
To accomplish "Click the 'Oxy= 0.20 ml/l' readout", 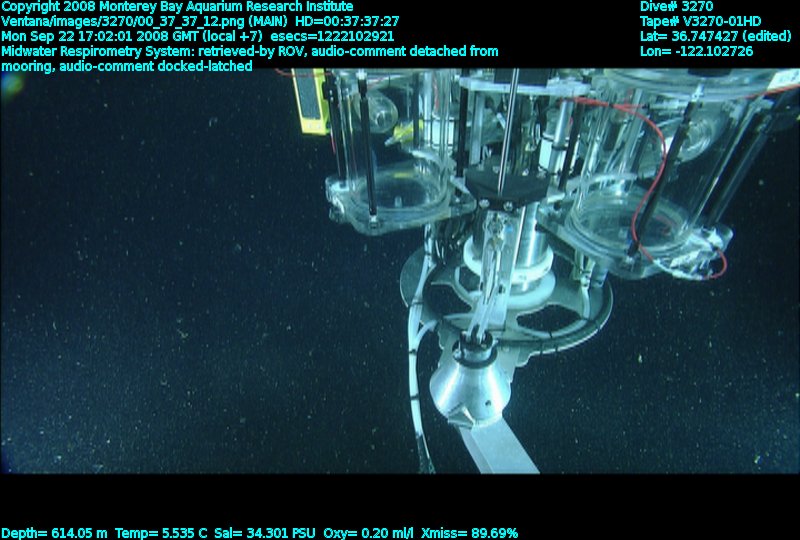I will [x=368, y=533].
